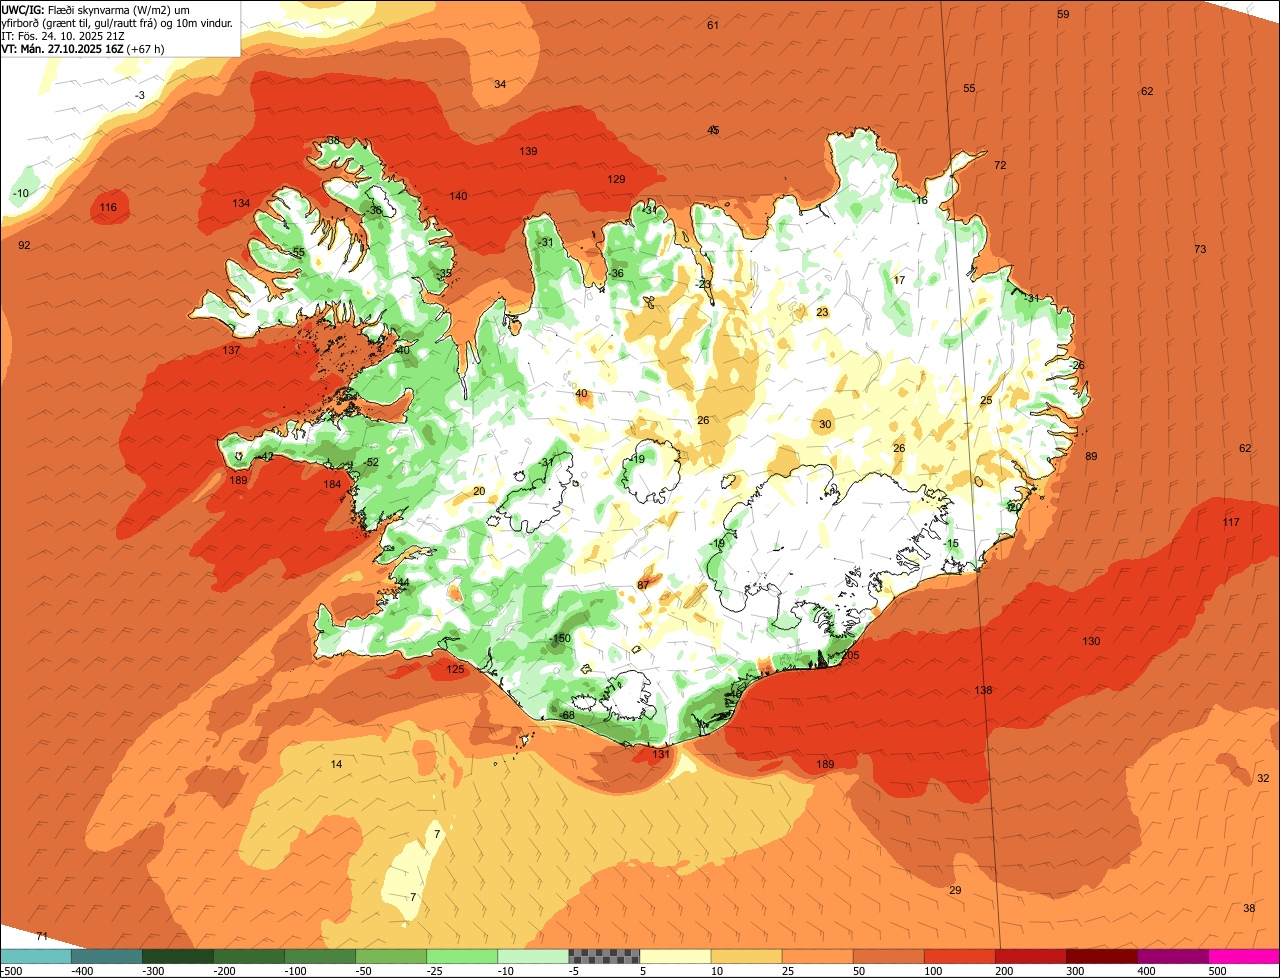Screen dimensions: 1280x978
Task: Click the pale yellow 5 to 10 swatch
Action: click(674, 956)
